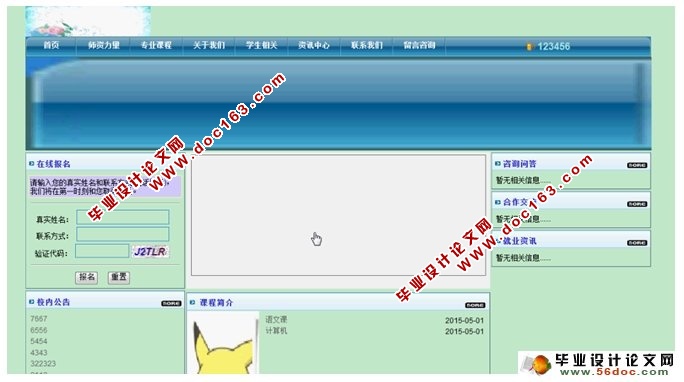Open 联系我们 menu item

[367, 45]
